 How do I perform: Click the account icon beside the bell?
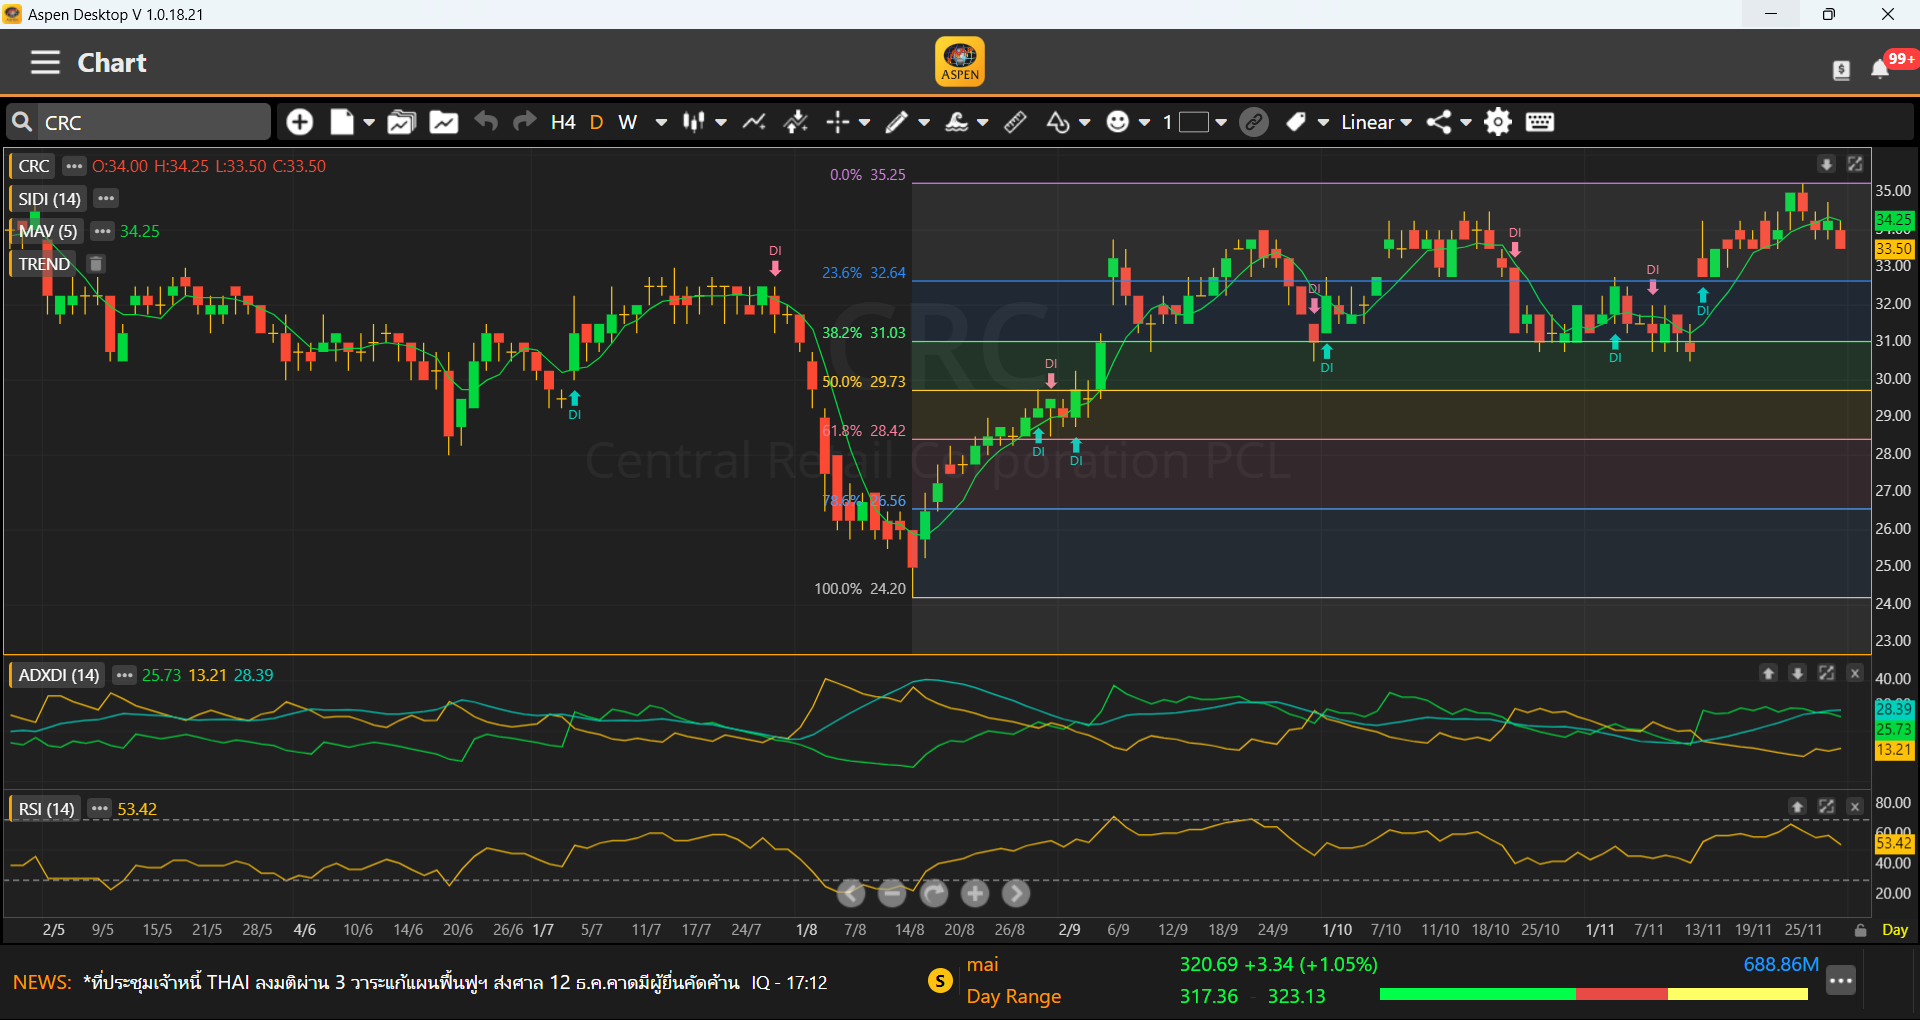1841,69
